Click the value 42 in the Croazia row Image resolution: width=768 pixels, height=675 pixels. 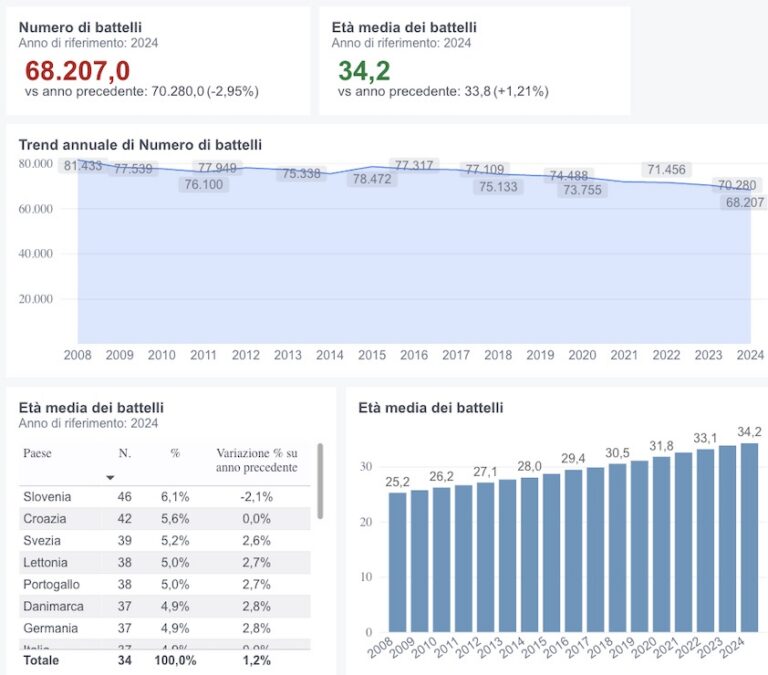[124, 519]
